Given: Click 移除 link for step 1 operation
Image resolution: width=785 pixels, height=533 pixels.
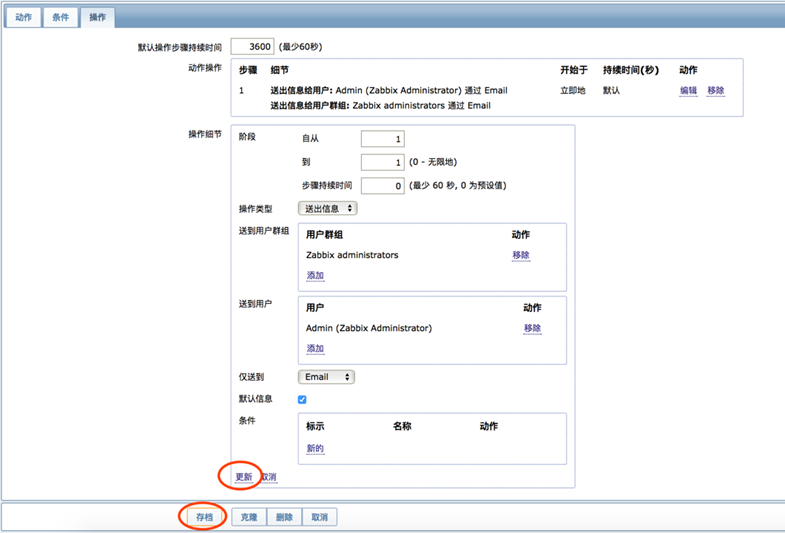Looking at the screenshot, I should [716, 91].
